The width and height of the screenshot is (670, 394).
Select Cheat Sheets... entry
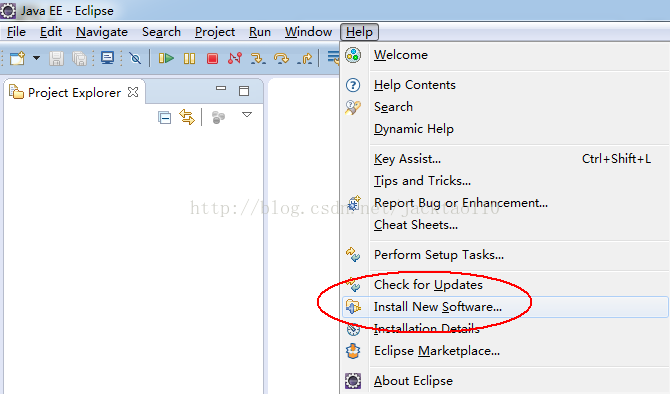(x=505, y=225)
